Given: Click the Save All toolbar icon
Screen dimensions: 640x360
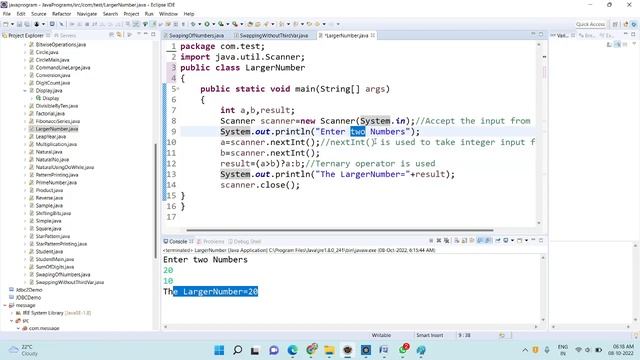Looking at the screenshot, I should tap(27, 24).
